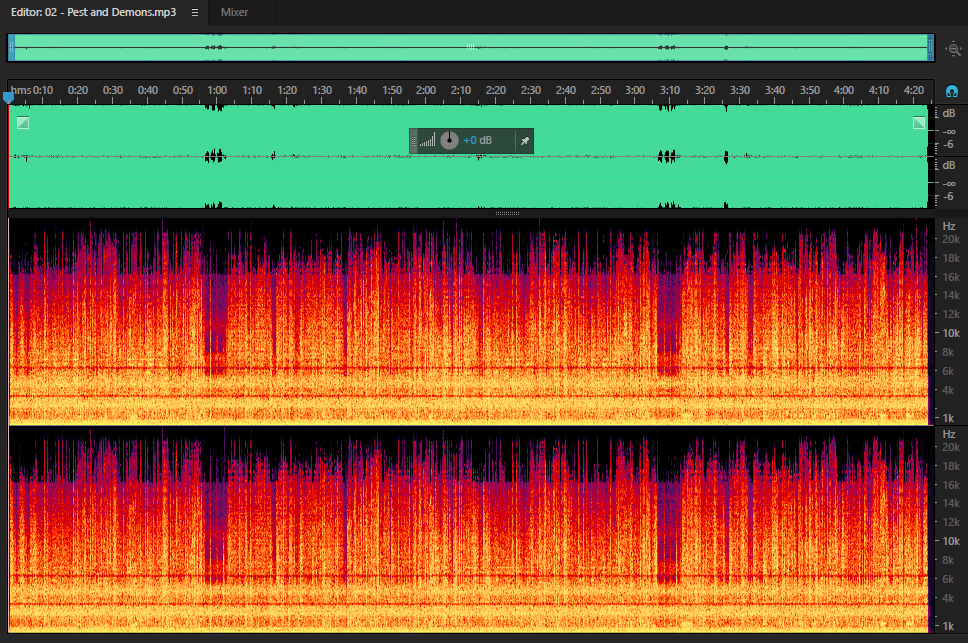Click the Hz label of the upper spectrogram scale

(x=949, y=226)
